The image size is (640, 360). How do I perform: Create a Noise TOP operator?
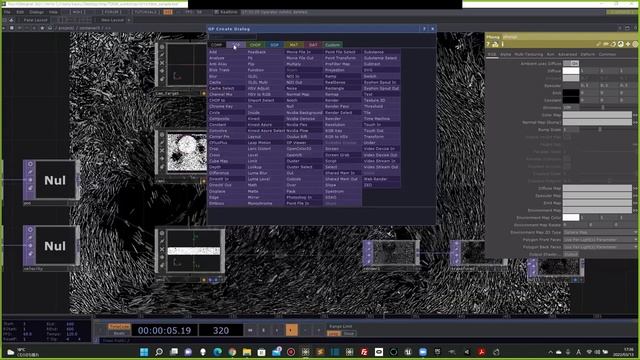click(303, 88)
